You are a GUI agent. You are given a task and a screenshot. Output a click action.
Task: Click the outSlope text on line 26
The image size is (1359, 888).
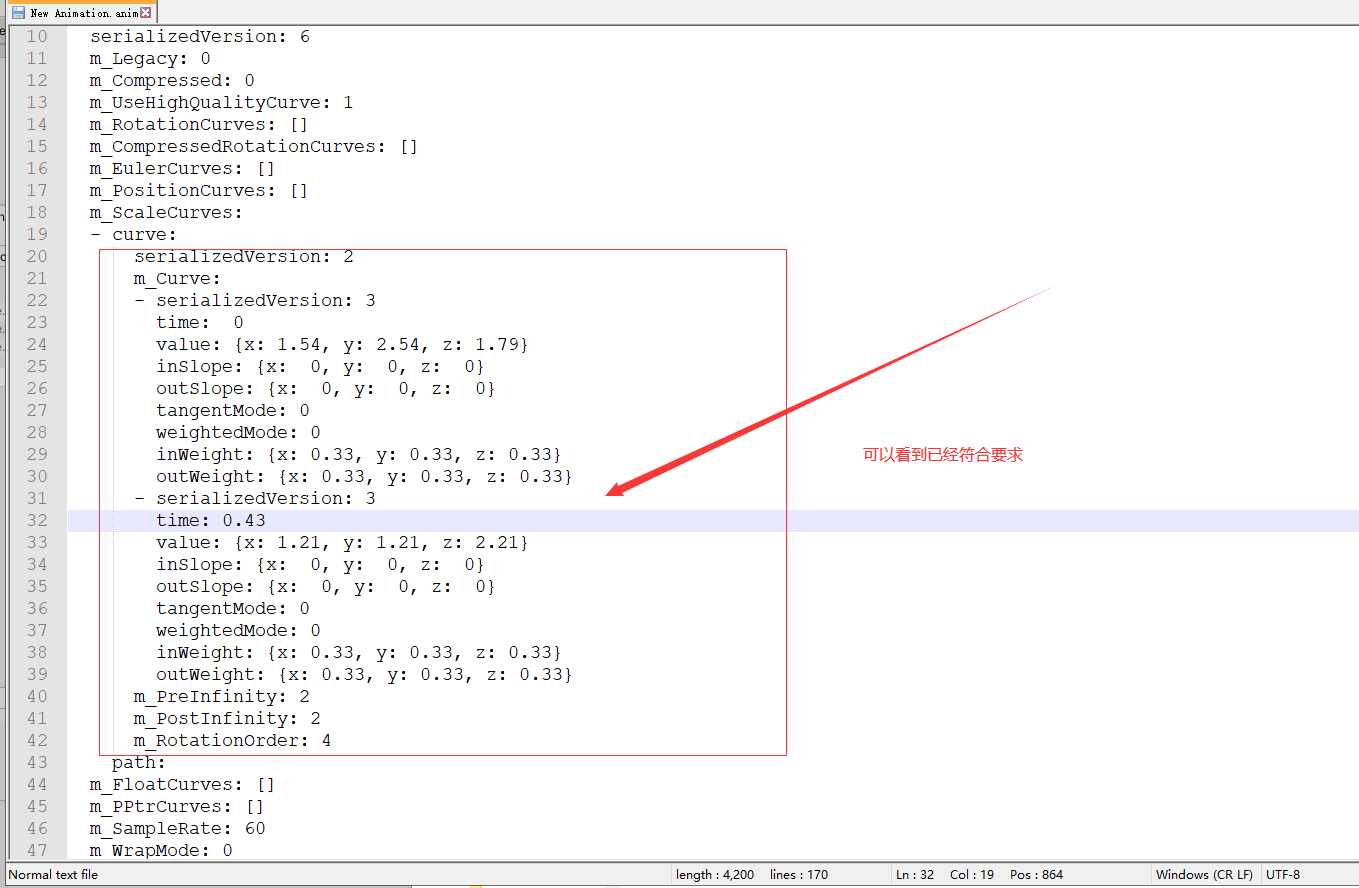(326, 388)
